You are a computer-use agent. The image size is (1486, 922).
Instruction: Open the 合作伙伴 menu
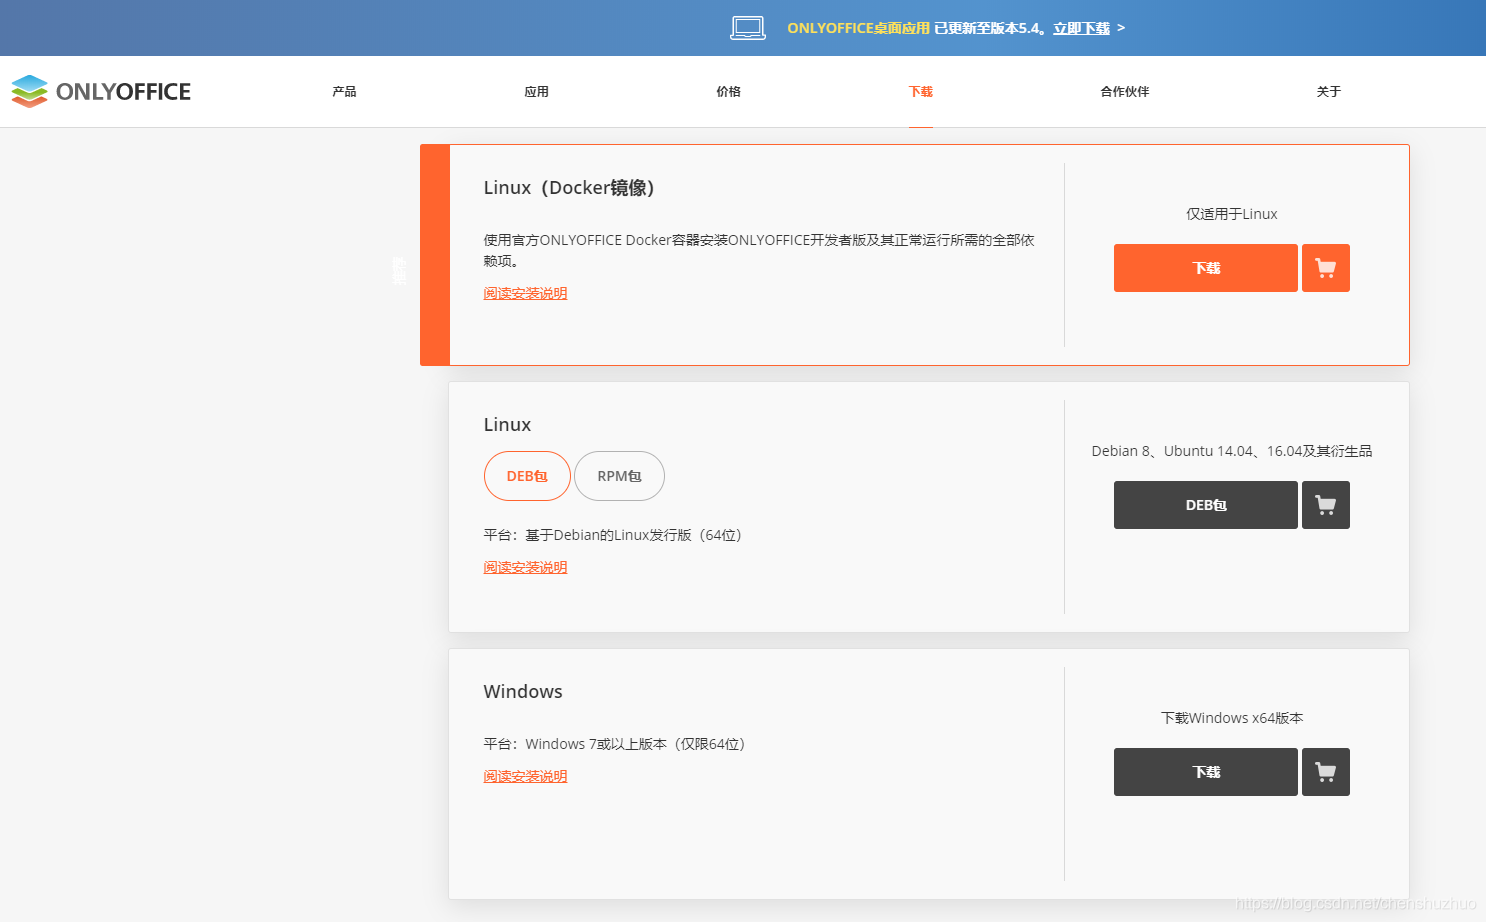(1124, 91)
